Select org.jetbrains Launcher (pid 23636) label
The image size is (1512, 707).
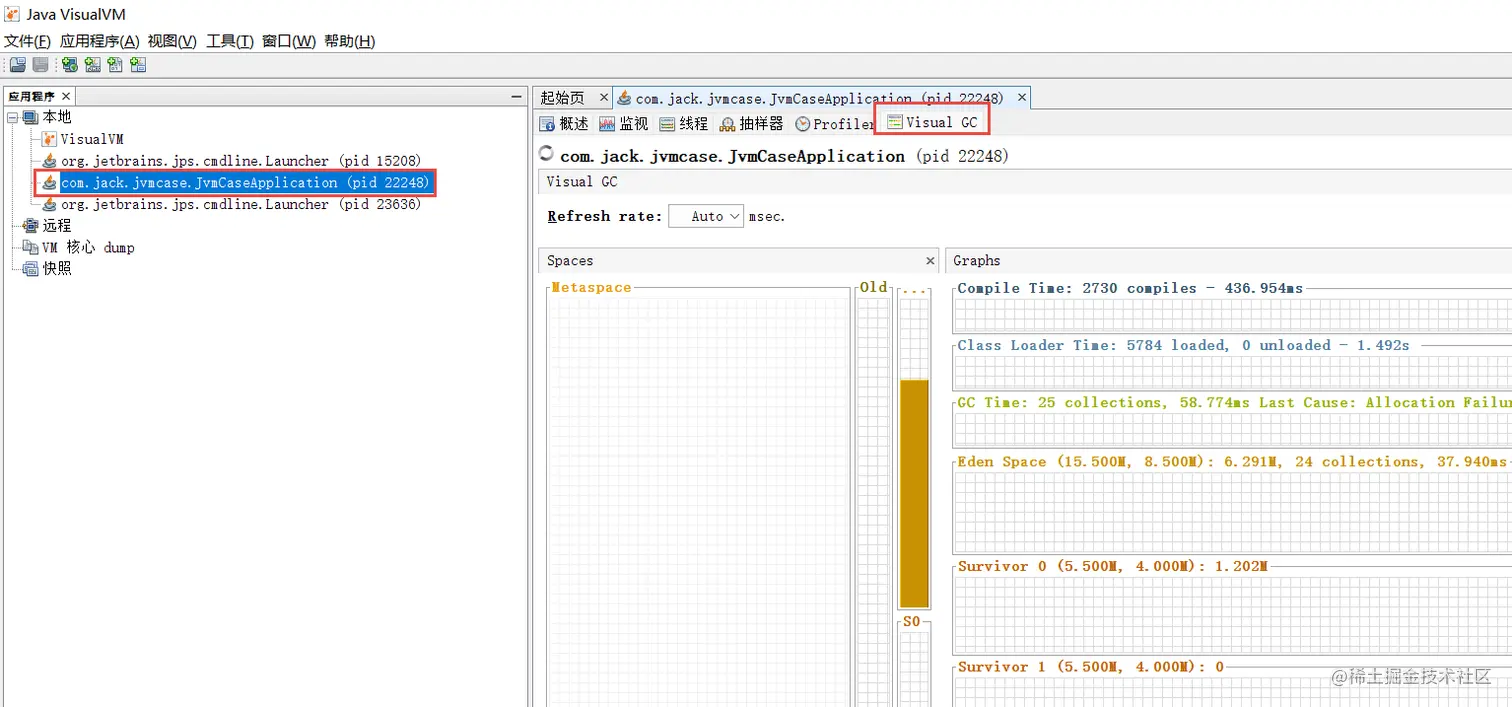(x=241, y=204)
